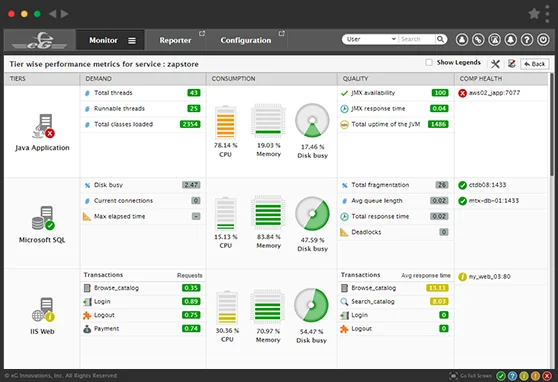Click Java Application Memory chip gauge 19.03%
Viewport: 558px width, 382px height.
[268, 120]
